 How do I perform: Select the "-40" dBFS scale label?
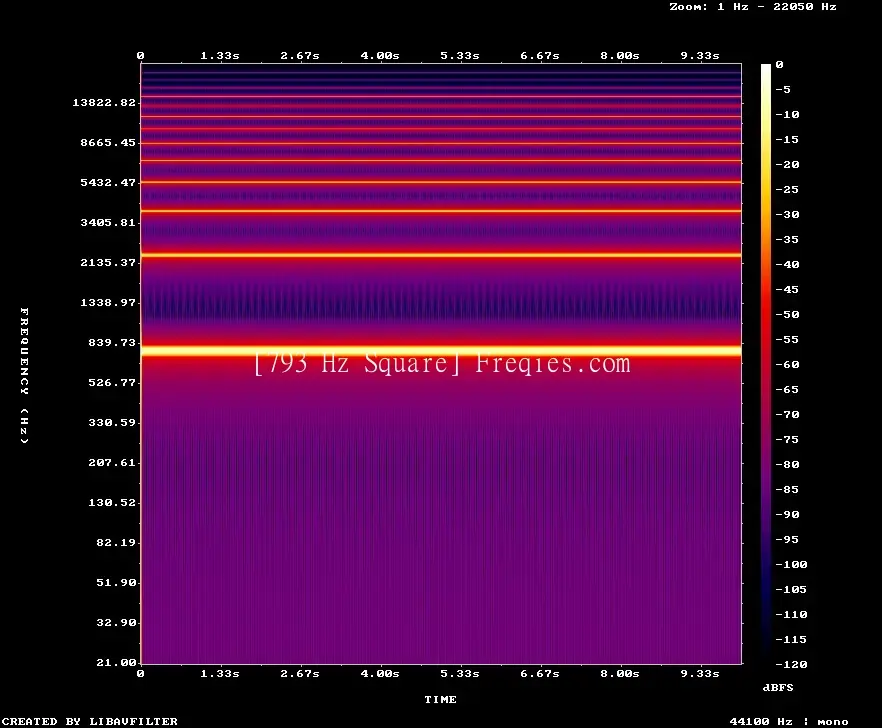pos(787,264)
